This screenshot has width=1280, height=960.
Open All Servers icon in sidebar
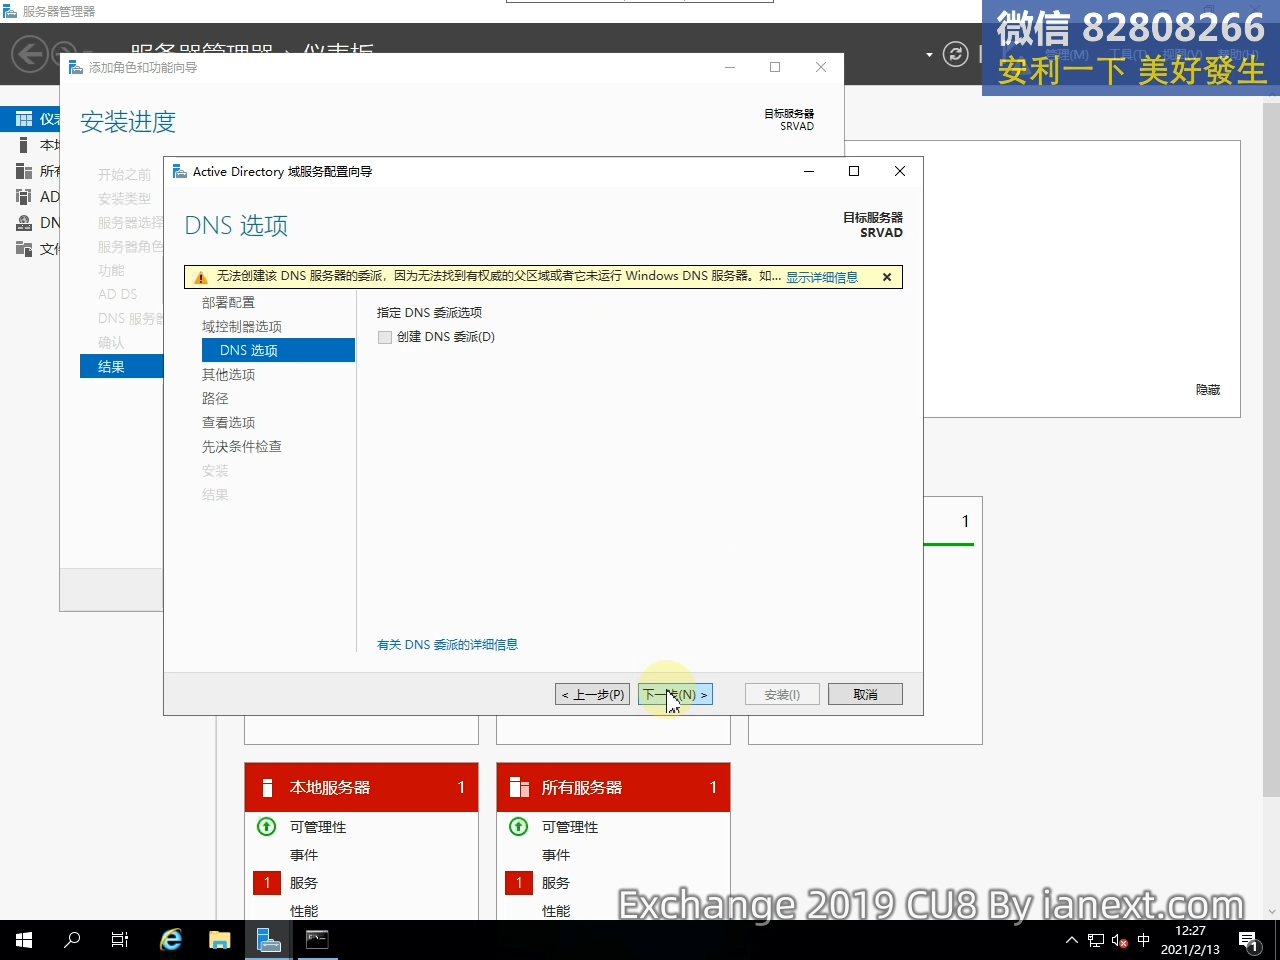[x=24, y=171]
